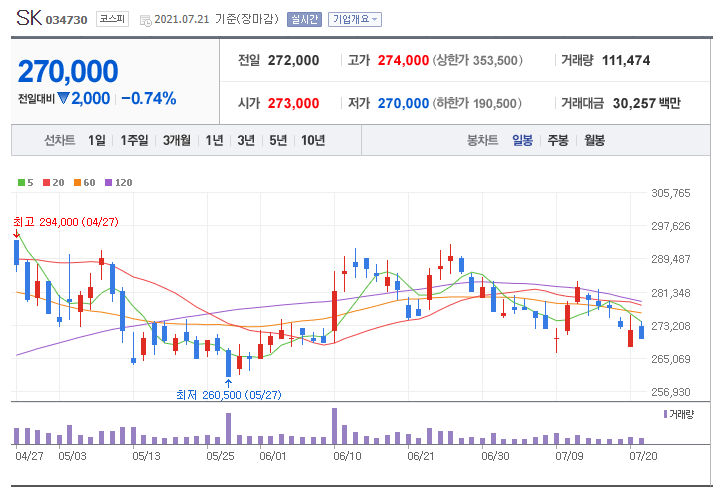Click the 상한가 353,500 text
This screenshot has width=713, height=487.
tap(477, 60)
